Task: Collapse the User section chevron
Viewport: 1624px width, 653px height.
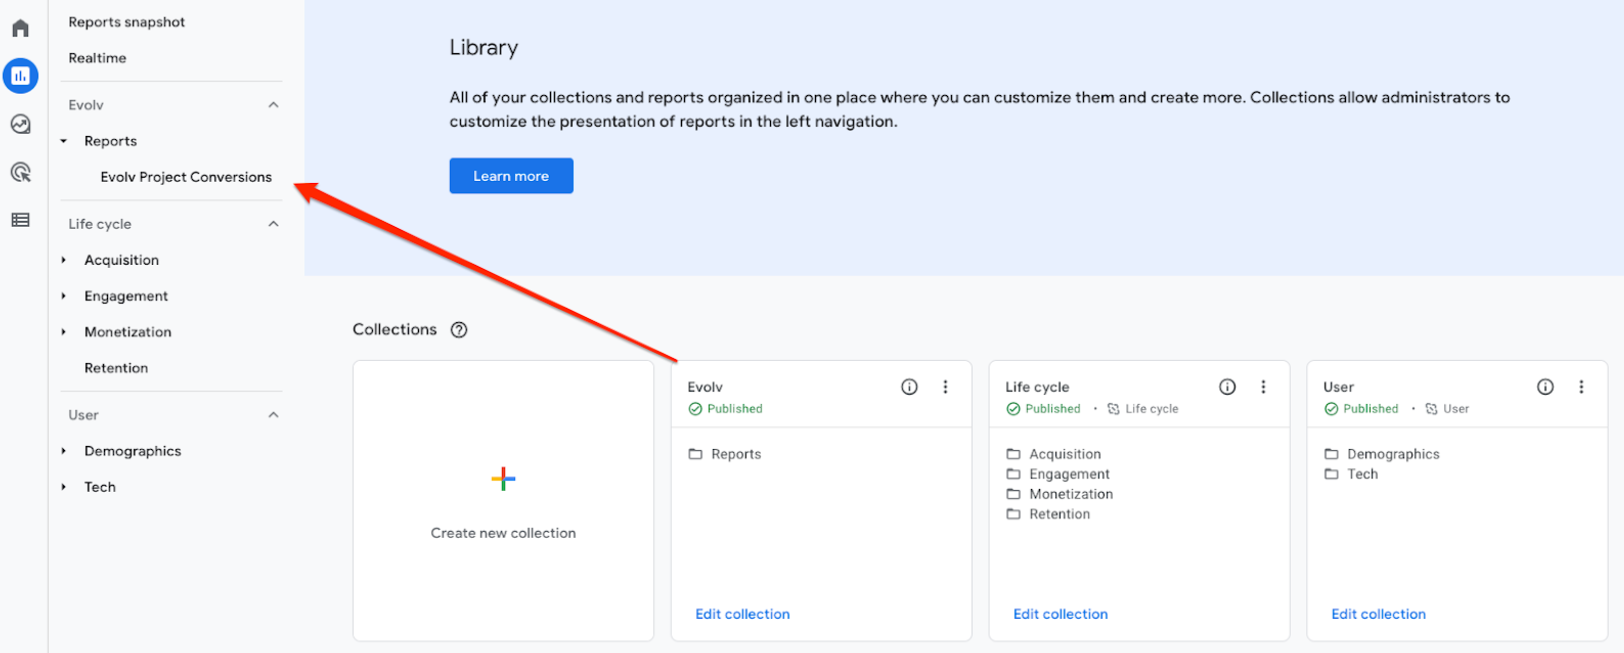Action: [x=273, y=415]
